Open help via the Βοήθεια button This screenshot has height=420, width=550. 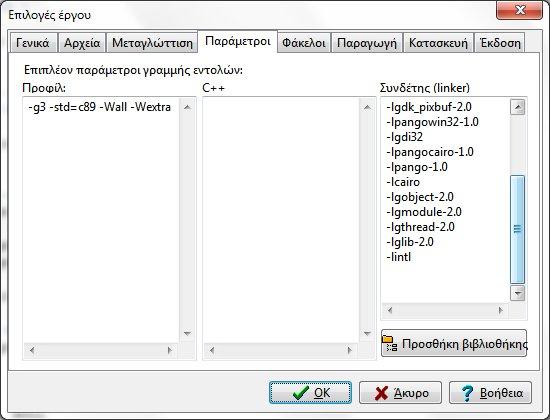click(490, 392)
